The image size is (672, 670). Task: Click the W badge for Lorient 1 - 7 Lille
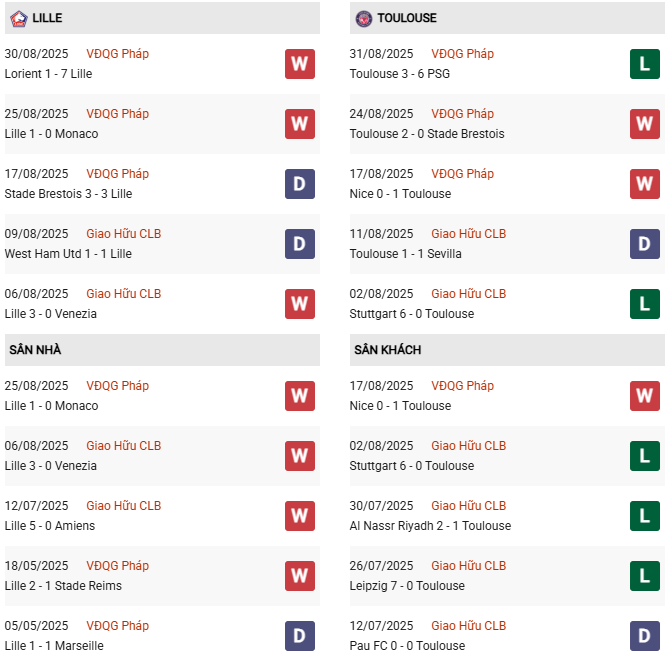click(299, 64)
